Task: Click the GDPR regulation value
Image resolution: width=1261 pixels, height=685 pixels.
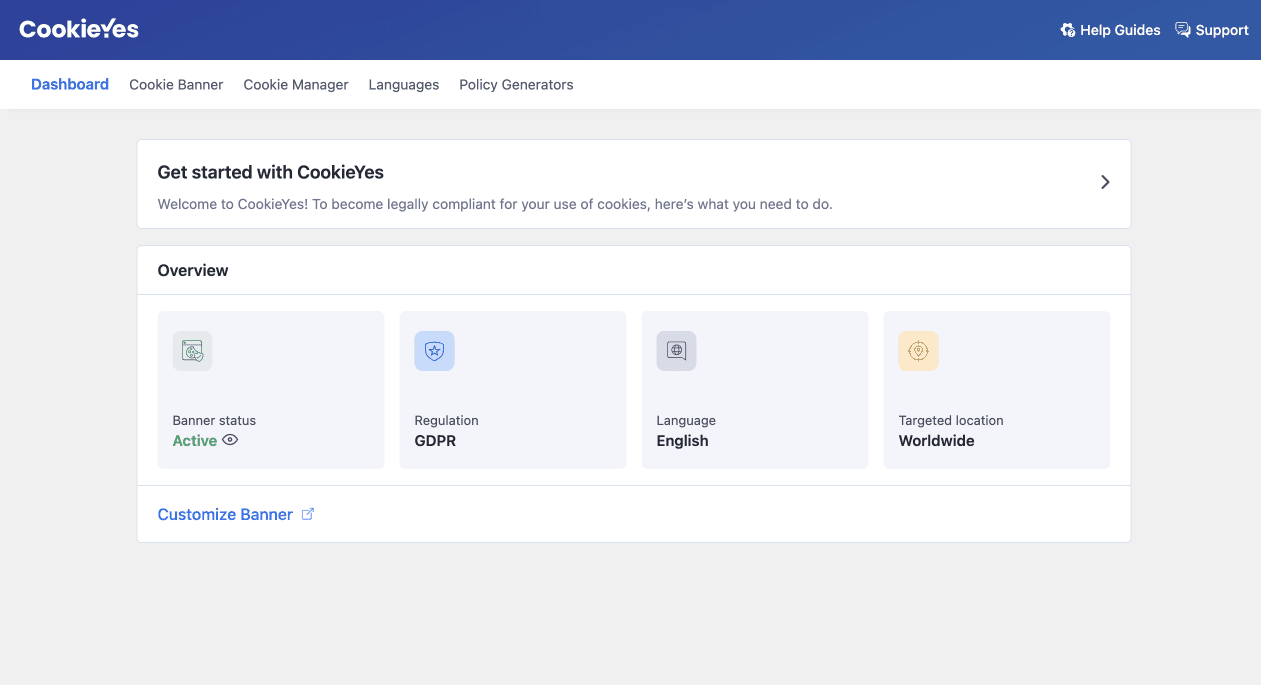Action: point(435,441)
